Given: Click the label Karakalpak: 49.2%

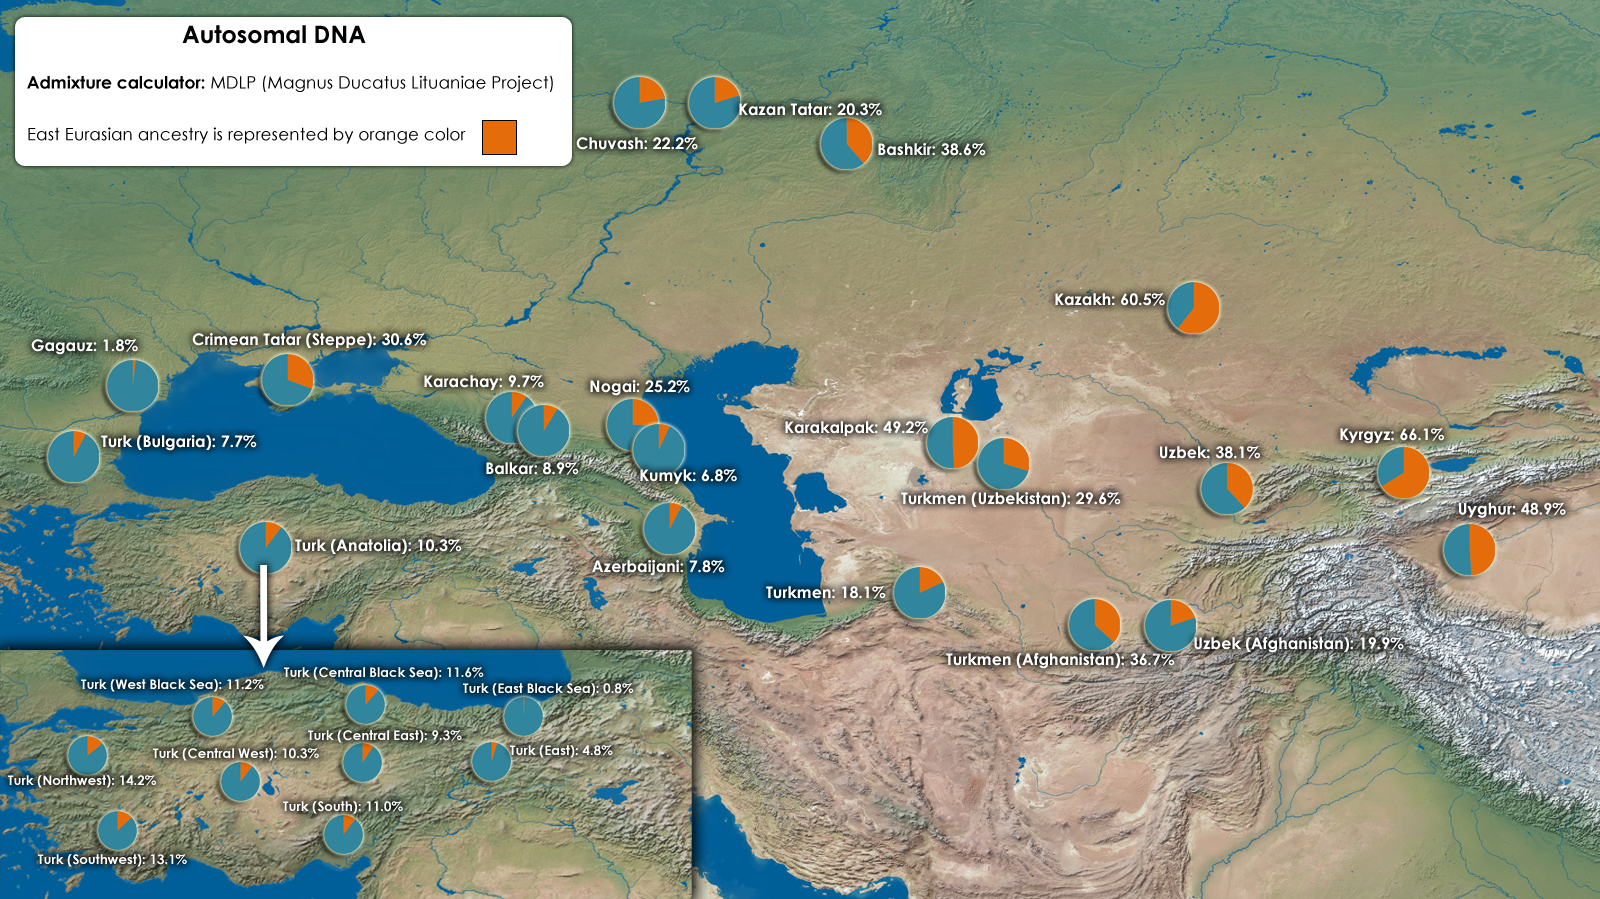Looking at the screenshot, I should coord(856,428).
